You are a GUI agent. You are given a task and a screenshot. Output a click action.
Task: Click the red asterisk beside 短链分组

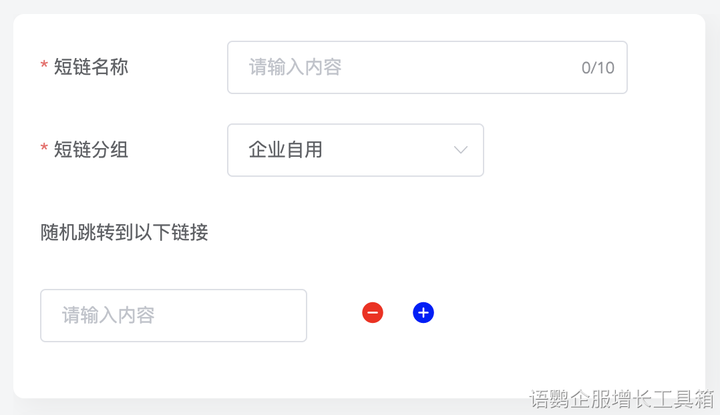coord(44,151)
